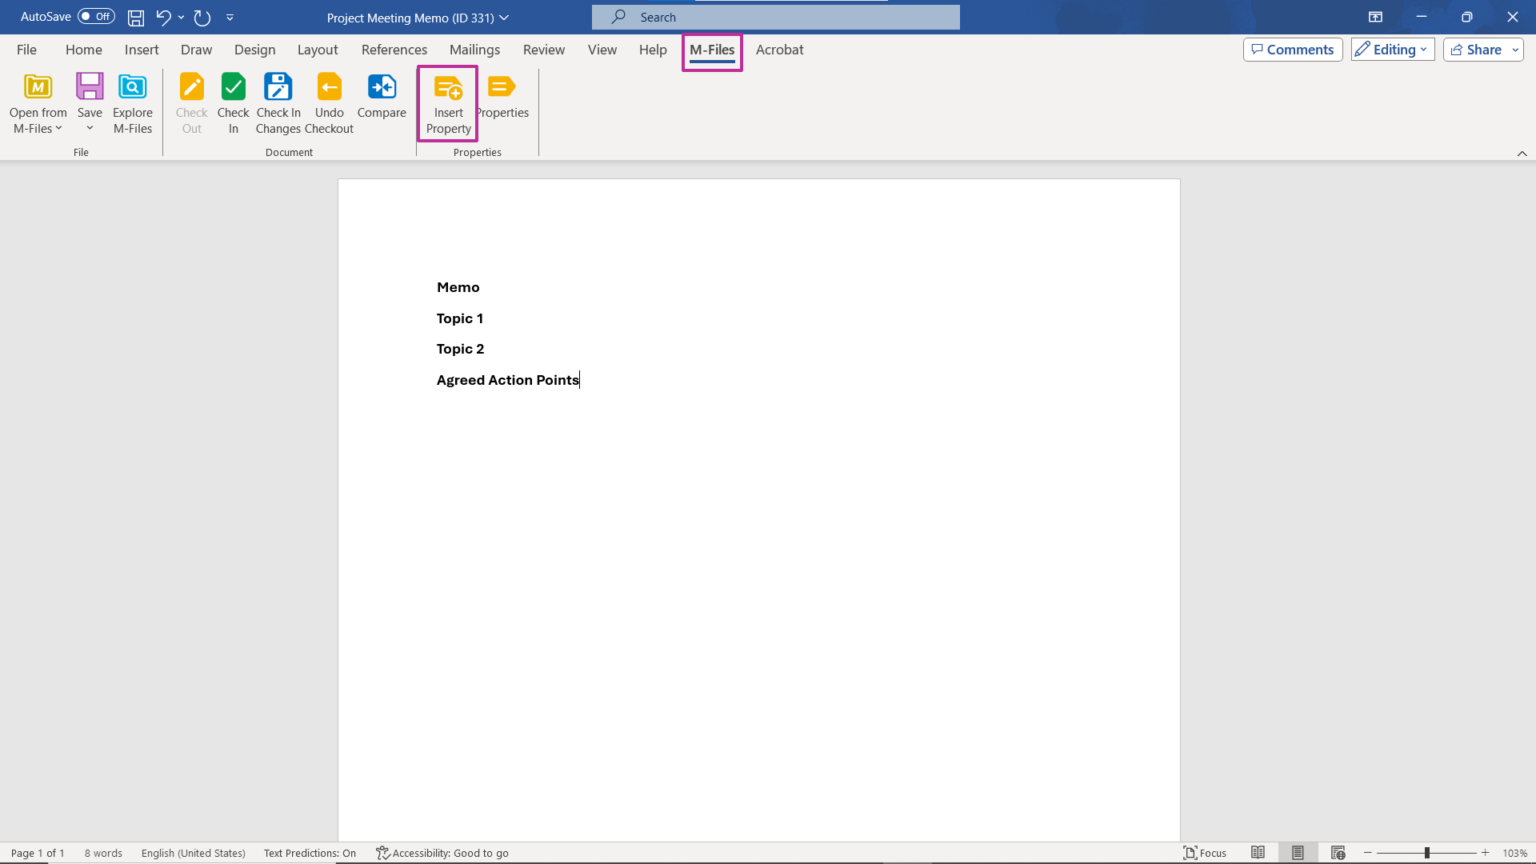Collapse the ribbon with the chevron

pyautogui.click(x=1522, y=153)
